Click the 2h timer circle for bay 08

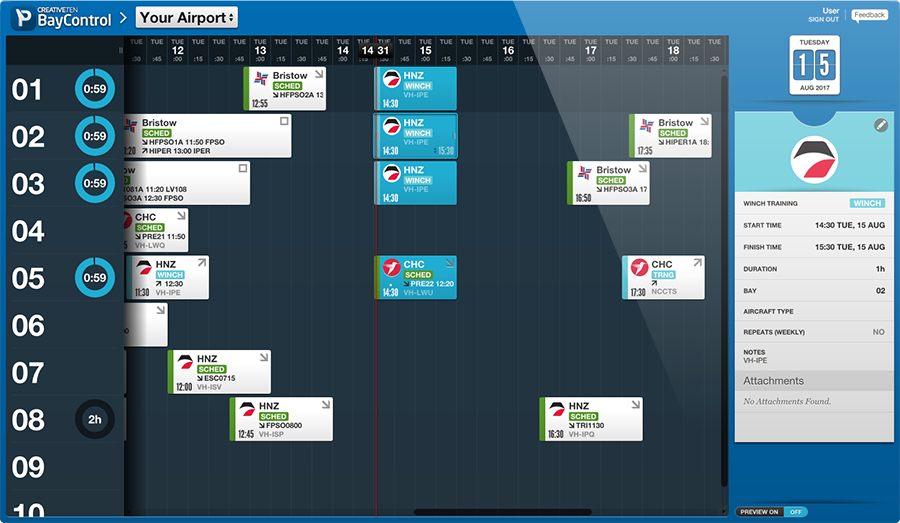[x=95, y=420]
